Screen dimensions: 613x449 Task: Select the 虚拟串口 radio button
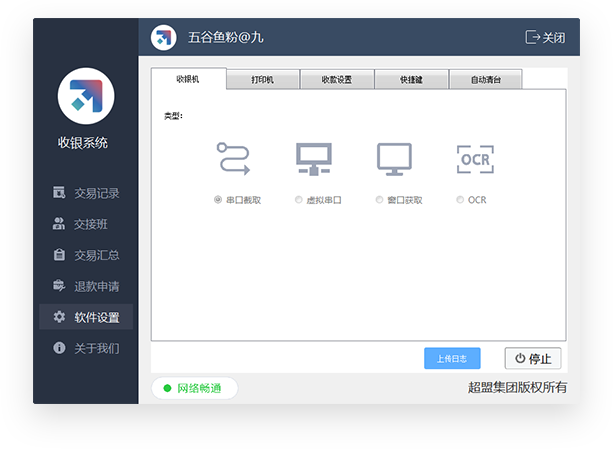pyautogui.click(x=299, y=200)
